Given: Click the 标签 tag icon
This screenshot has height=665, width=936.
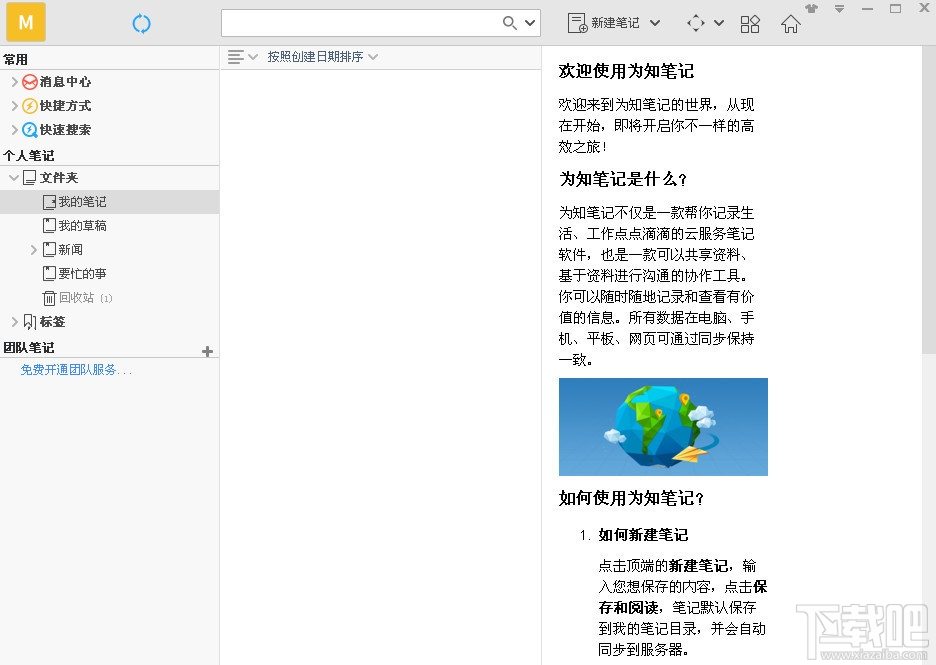Looking at the screenshot, I should pyautogui.click(x=29, y=322).
